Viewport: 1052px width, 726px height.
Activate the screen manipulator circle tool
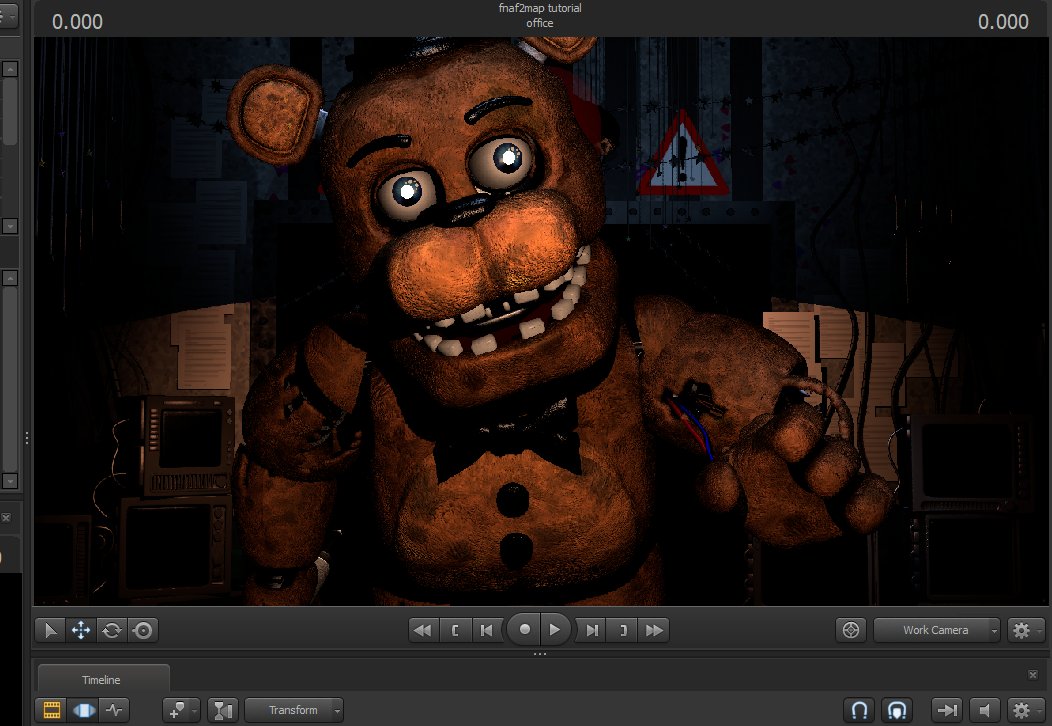pyautogui.click(x=143, y=630)
